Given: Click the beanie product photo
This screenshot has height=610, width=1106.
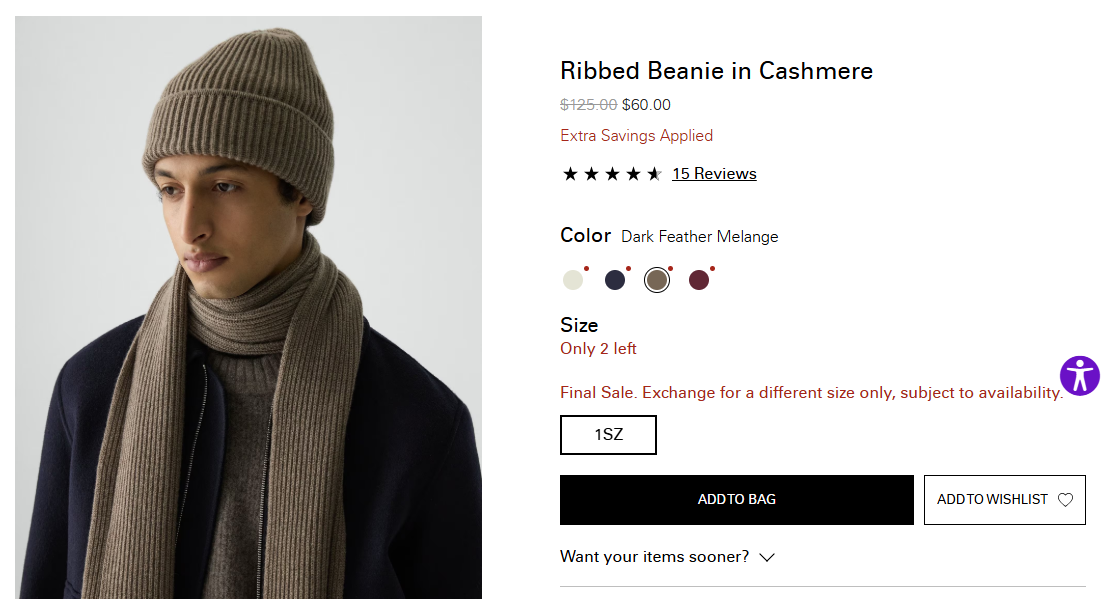Looking at the screenshot, I should (248, 307).
